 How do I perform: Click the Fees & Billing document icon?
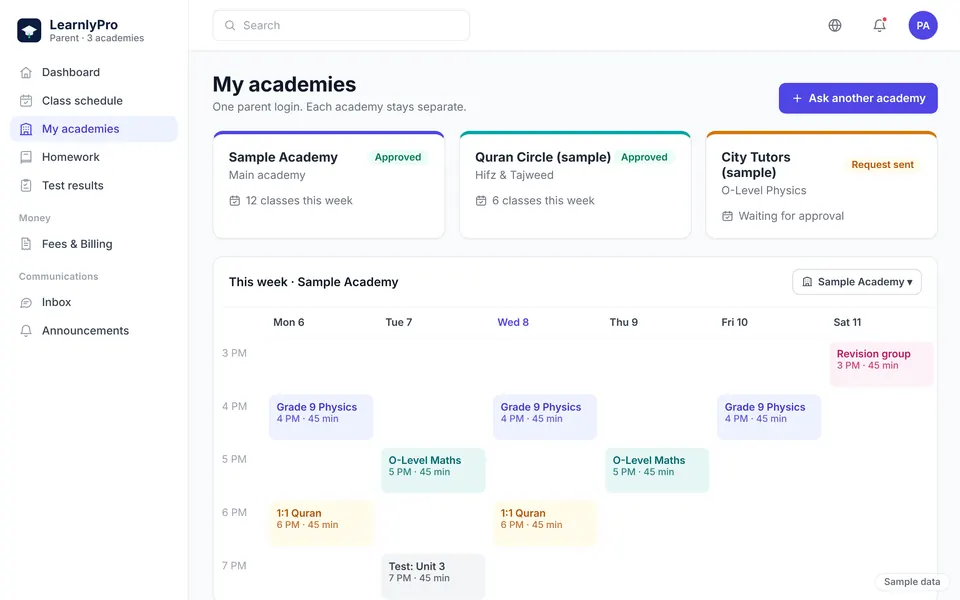[x=26, y=244]
